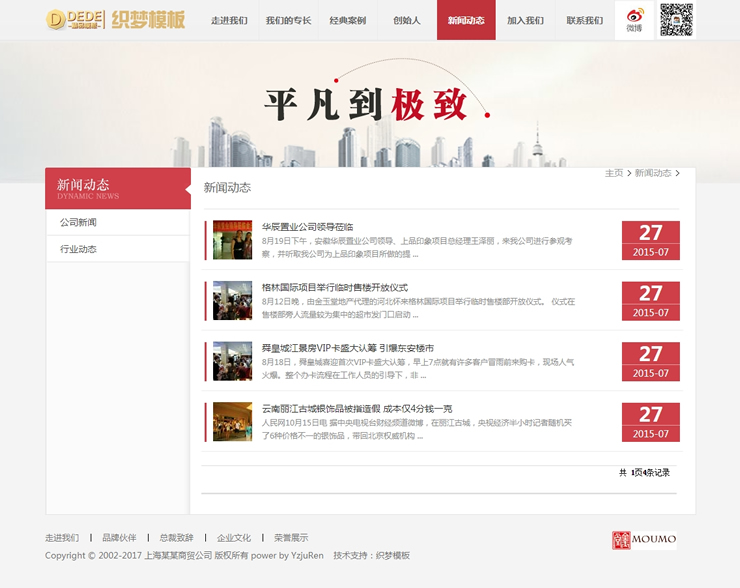740x588 pixels.
Task: Select the 创始人 navigation item
Action: (407, 21)
